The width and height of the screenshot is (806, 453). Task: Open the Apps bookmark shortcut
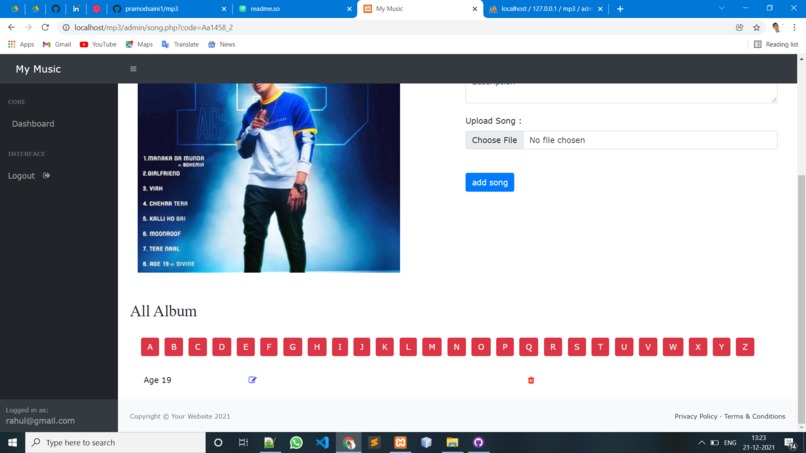(21, 44)
